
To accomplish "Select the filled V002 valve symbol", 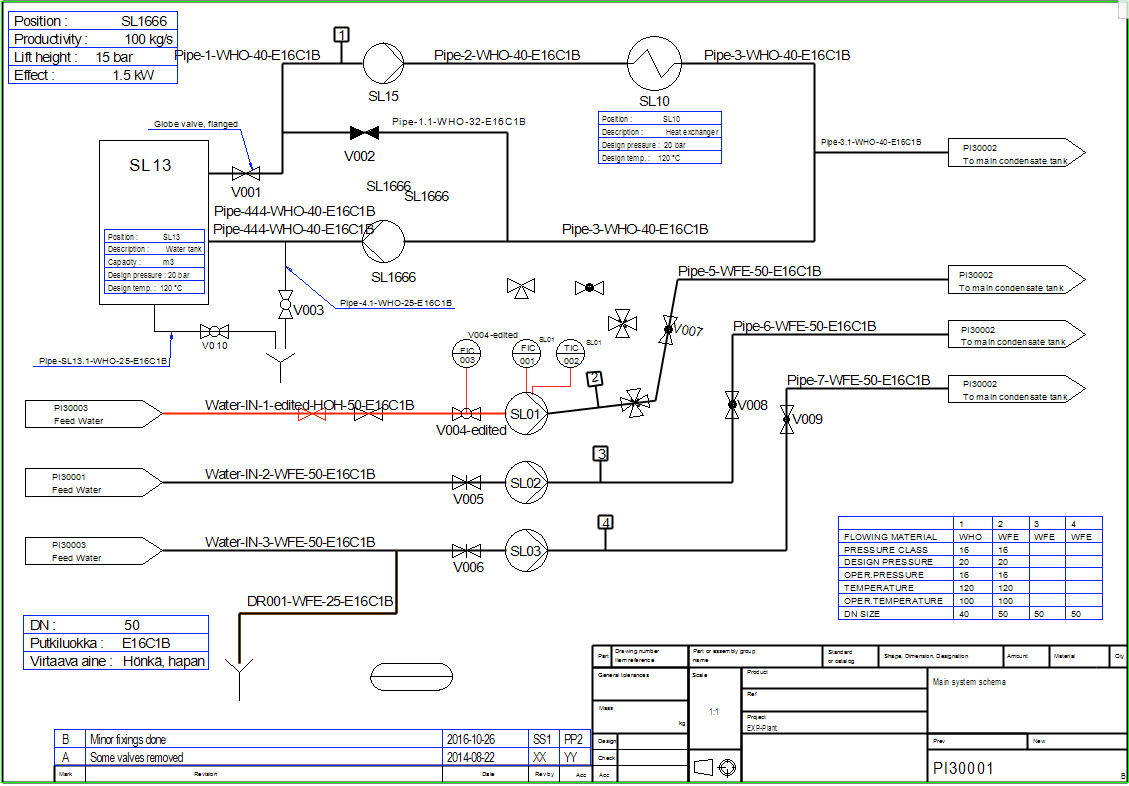I will [359, 132].
